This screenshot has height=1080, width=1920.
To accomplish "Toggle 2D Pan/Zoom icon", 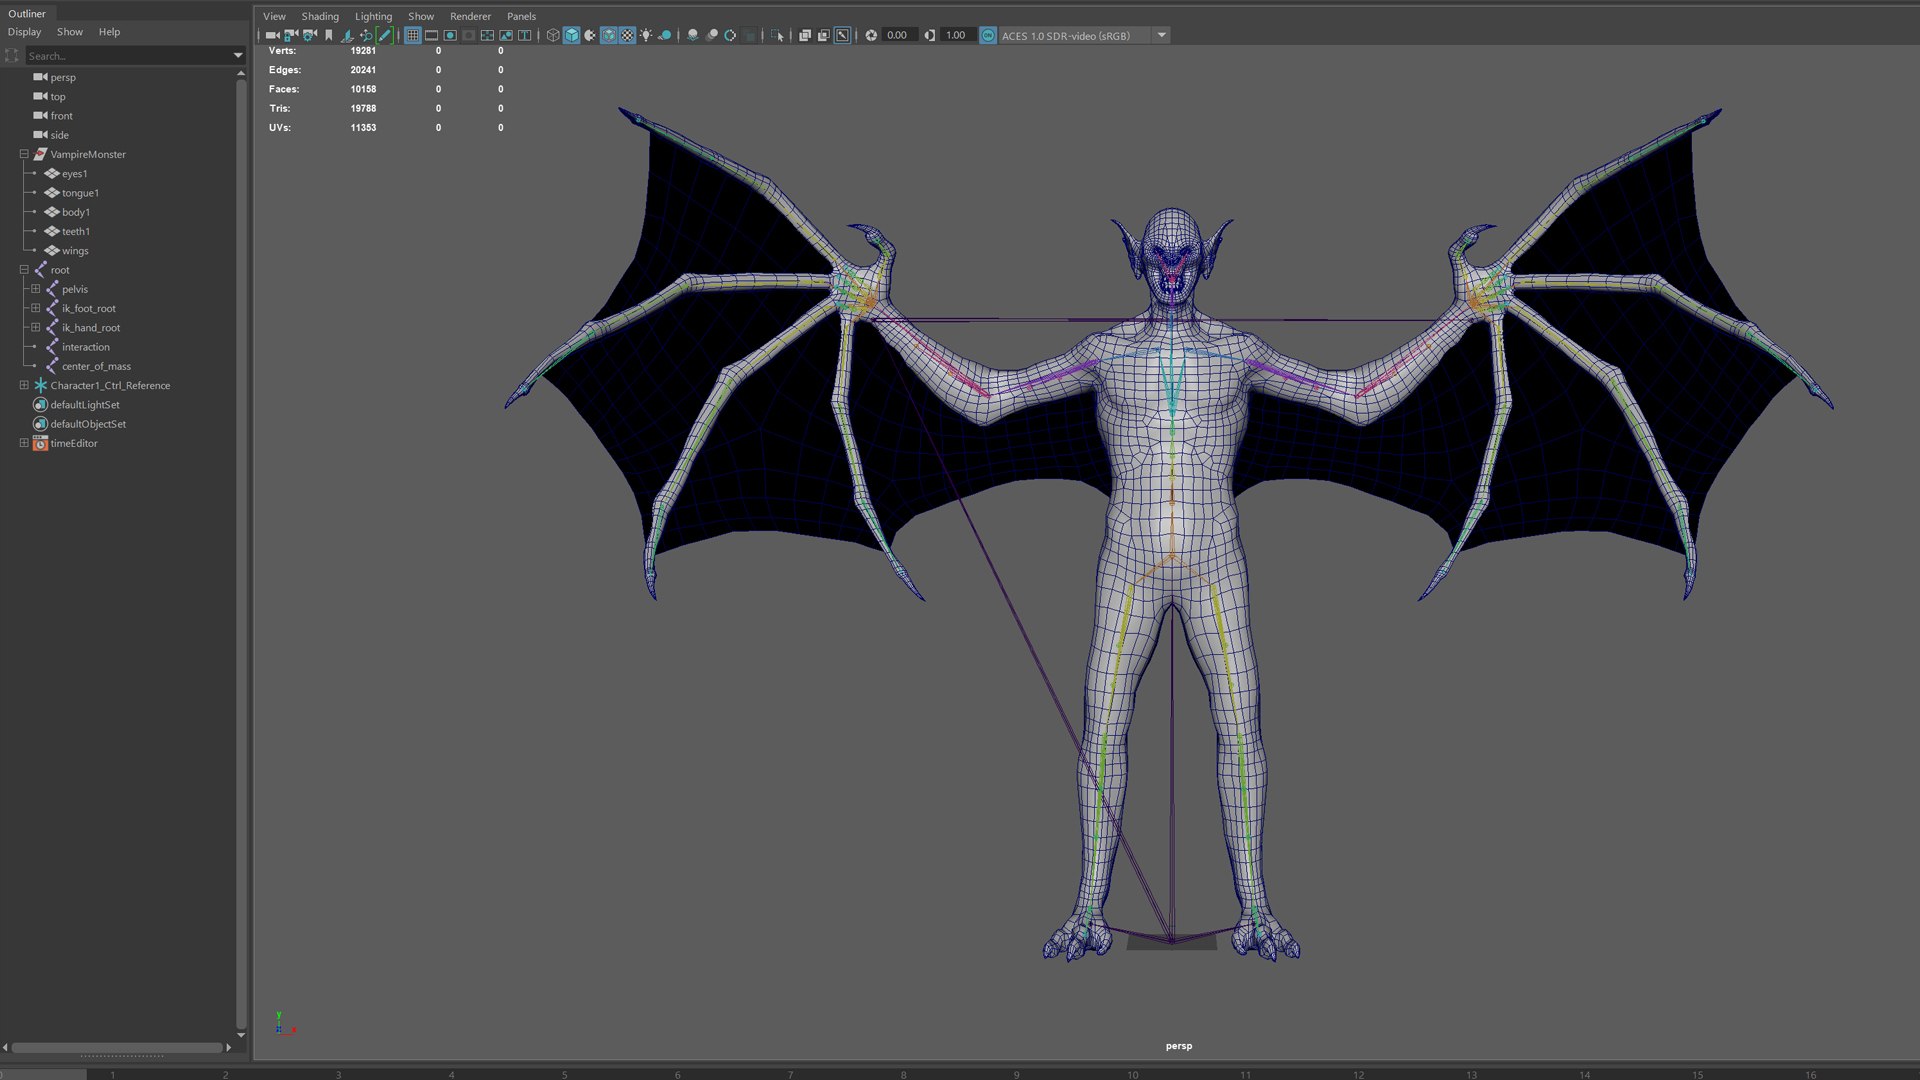I will coord(366,35).
